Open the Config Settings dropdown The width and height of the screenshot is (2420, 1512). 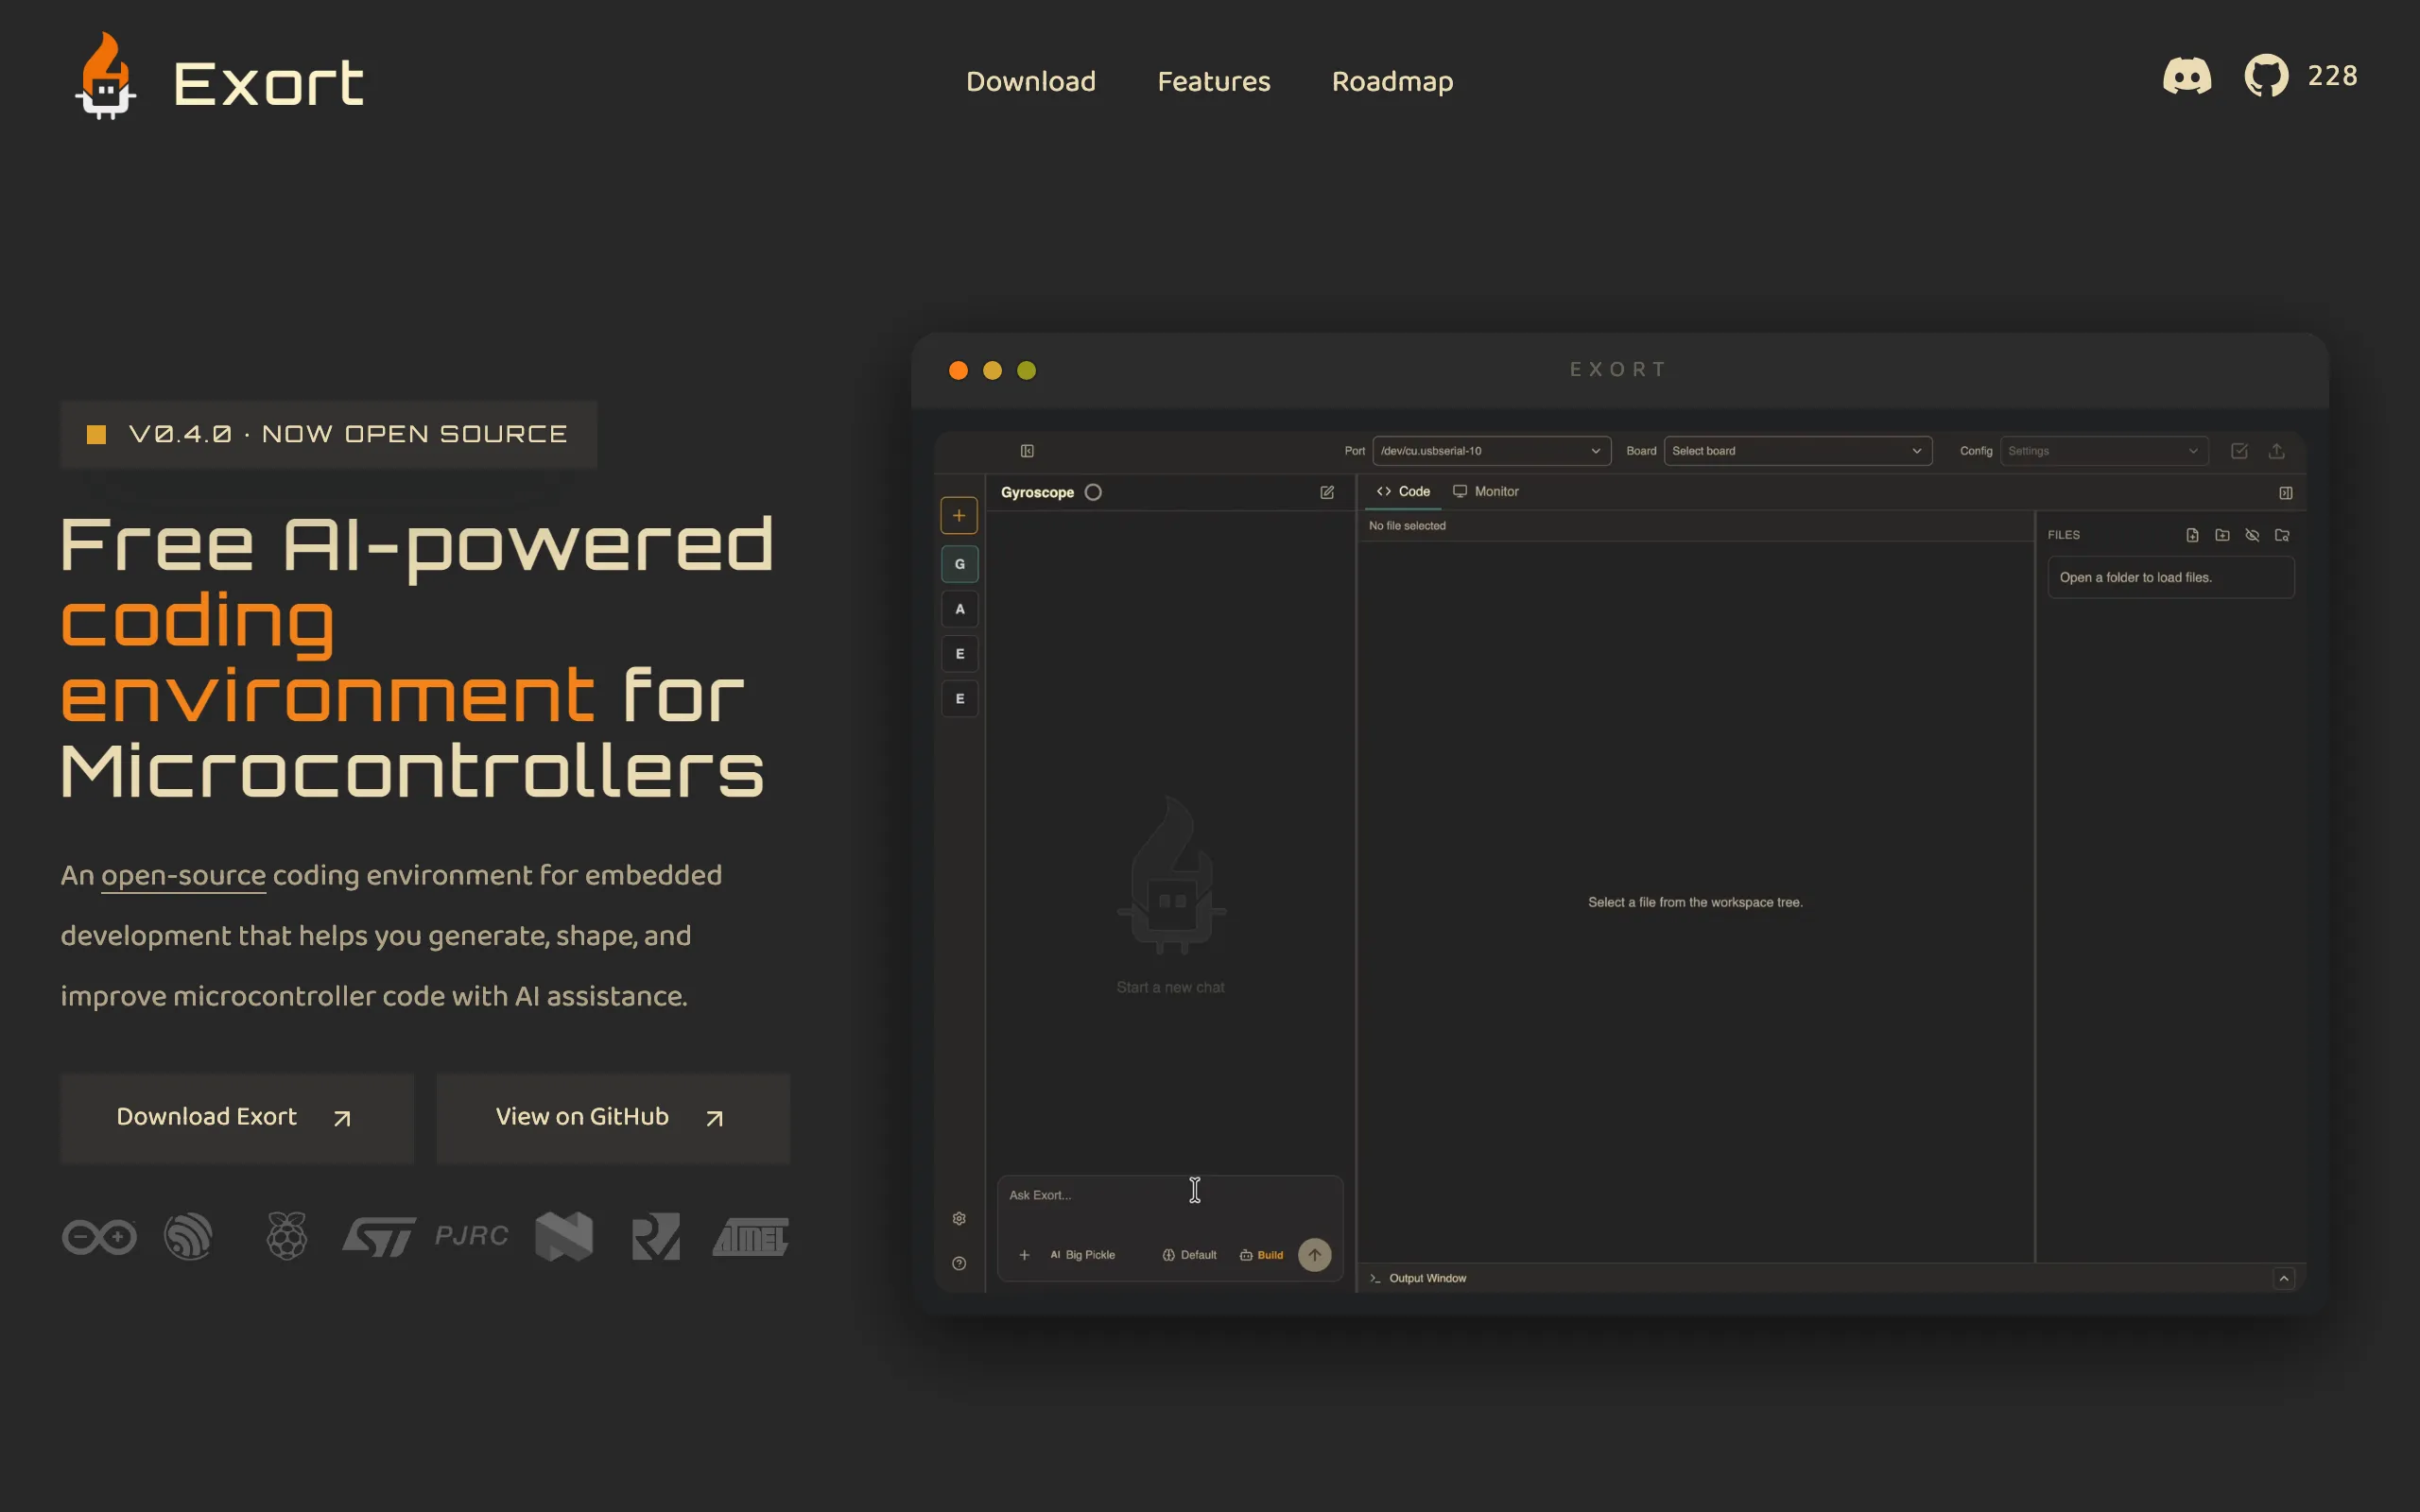click(2104, 451)
